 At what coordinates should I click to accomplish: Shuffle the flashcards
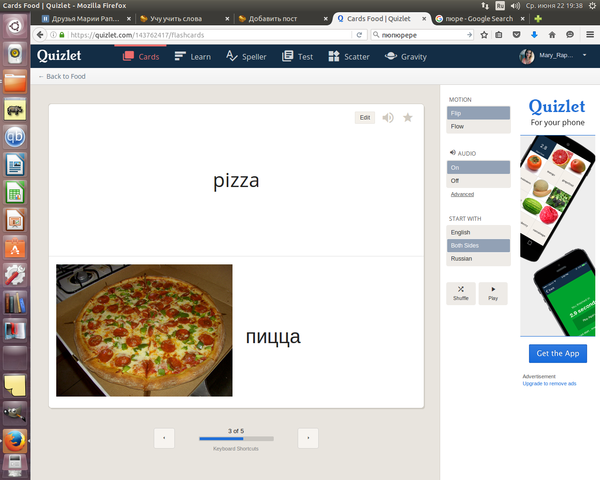coord(460,293)
